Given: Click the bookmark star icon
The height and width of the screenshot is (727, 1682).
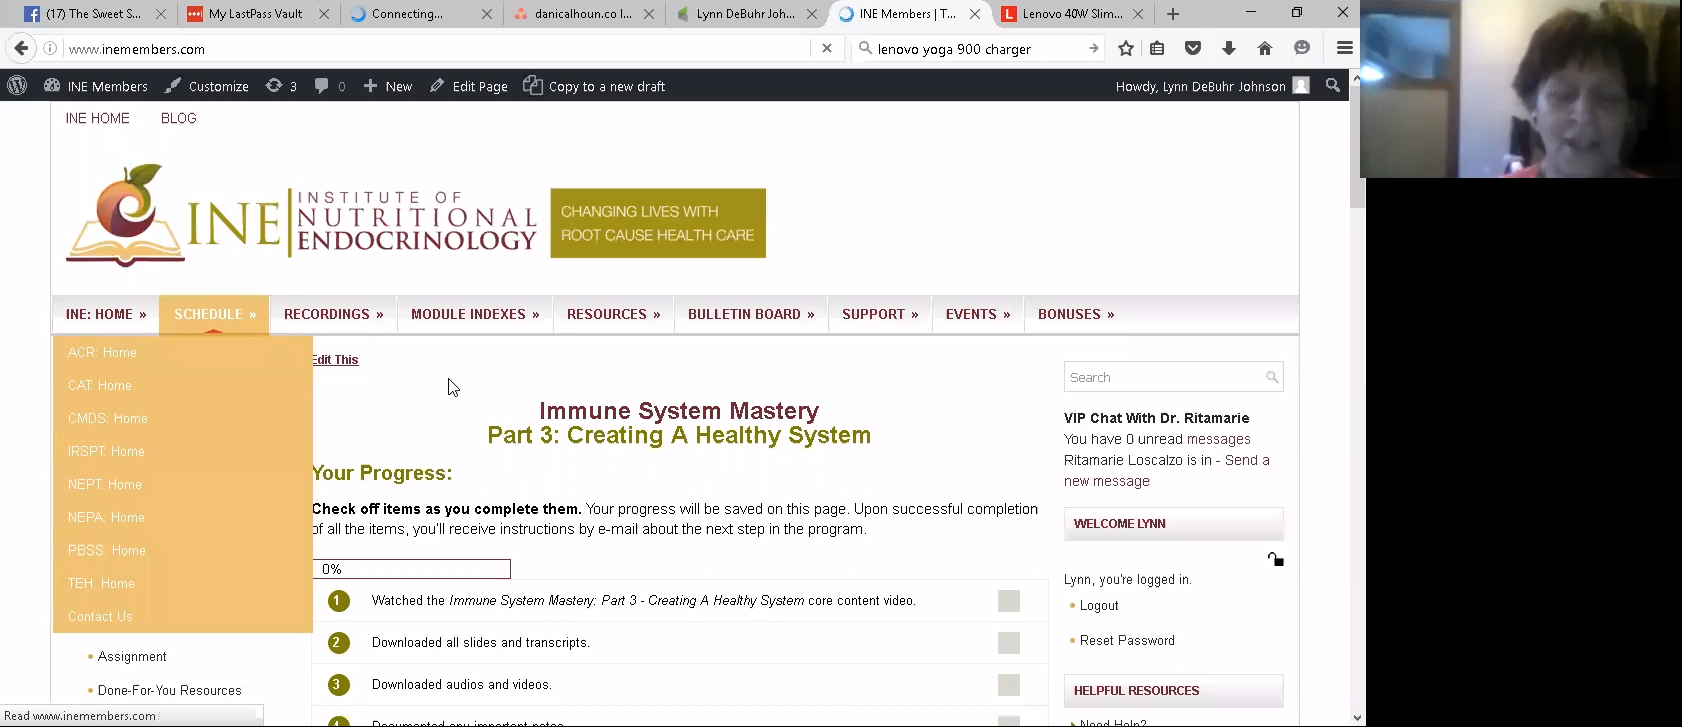Looking at the screenshot, I should [1126, 48].
